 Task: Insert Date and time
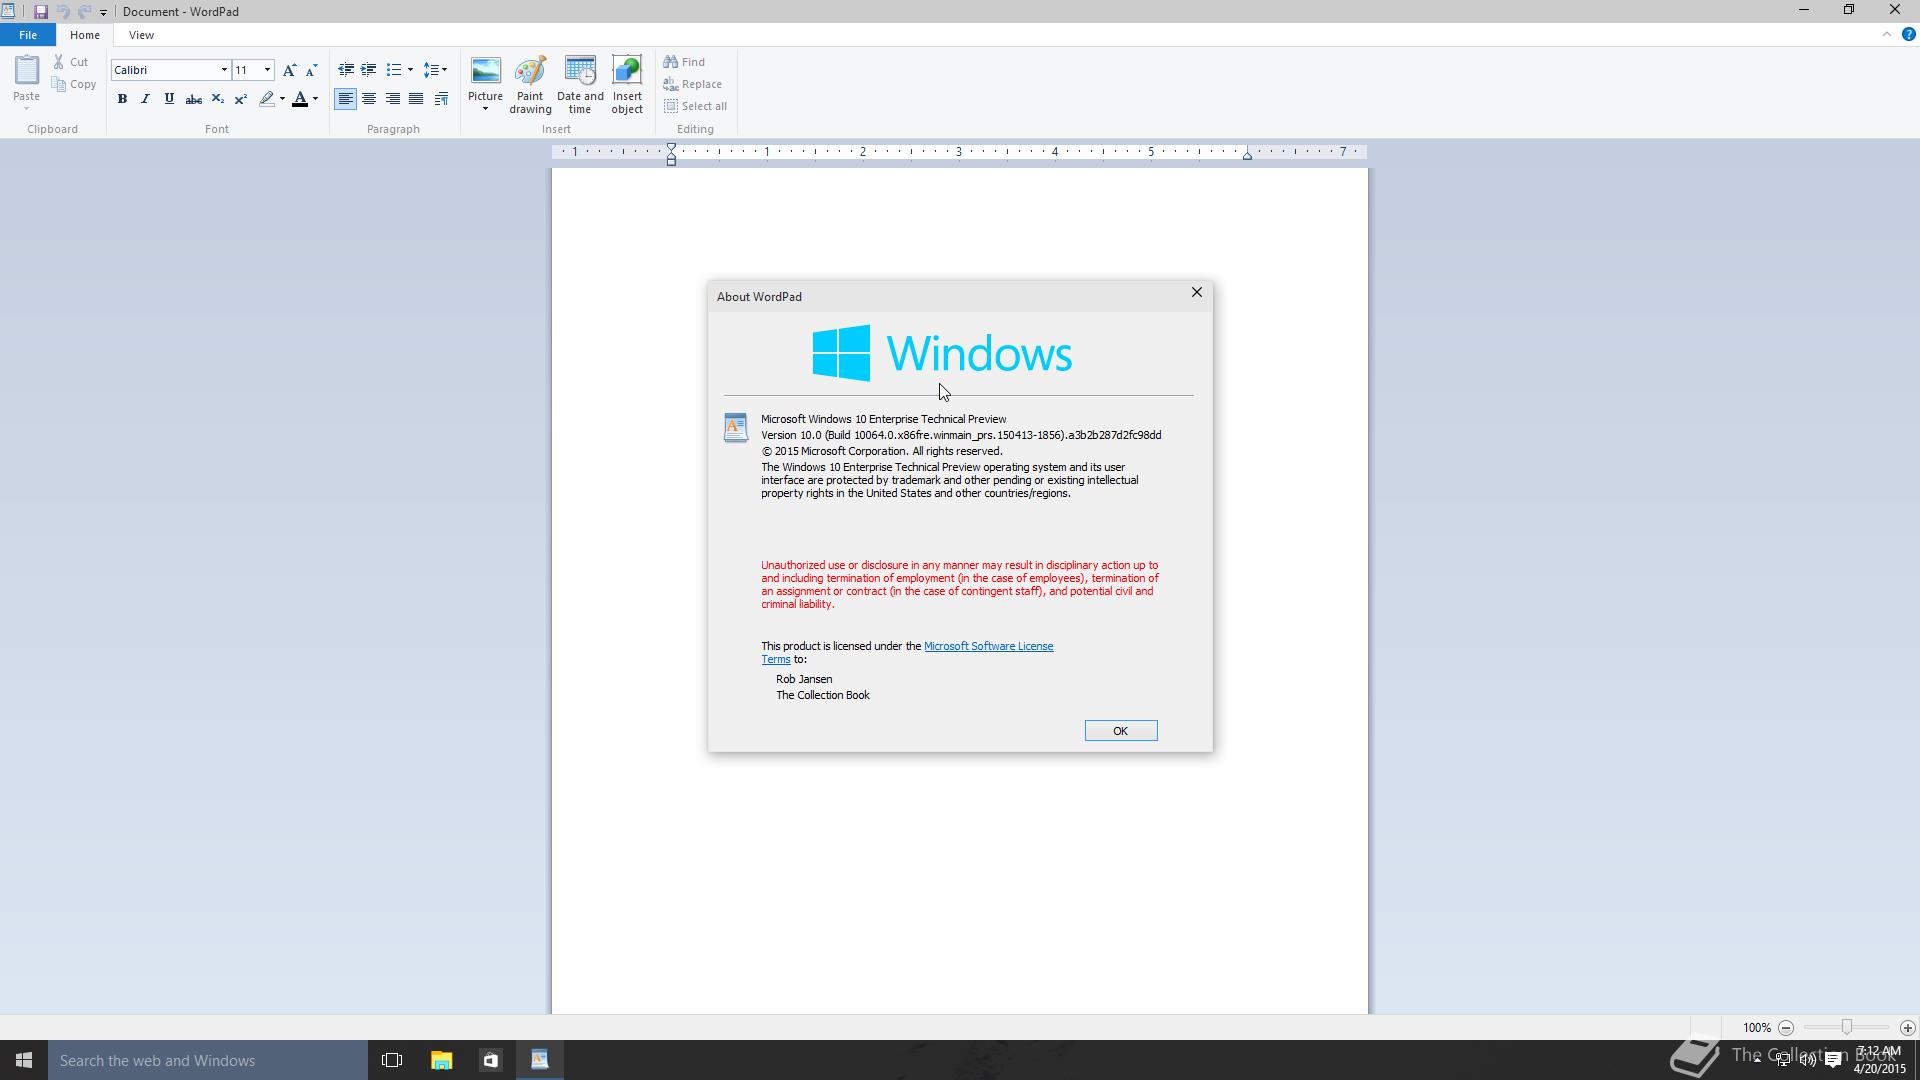(580, 85)
